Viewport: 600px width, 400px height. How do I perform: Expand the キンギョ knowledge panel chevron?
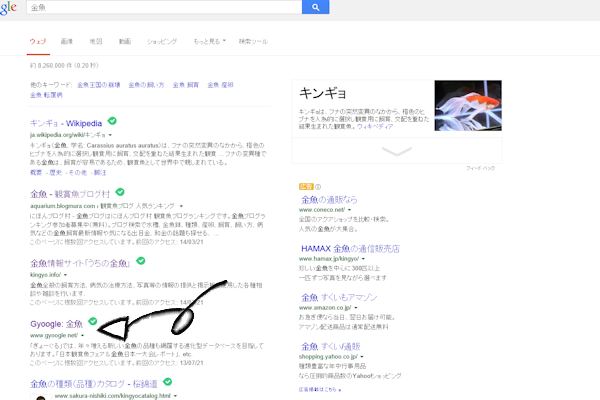pos(397,151)
